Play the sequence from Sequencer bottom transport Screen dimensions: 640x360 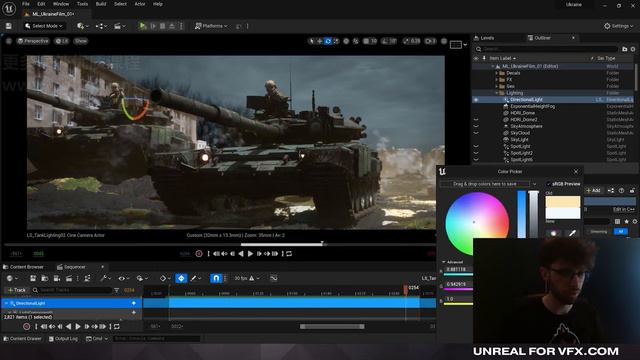(78, 327)
